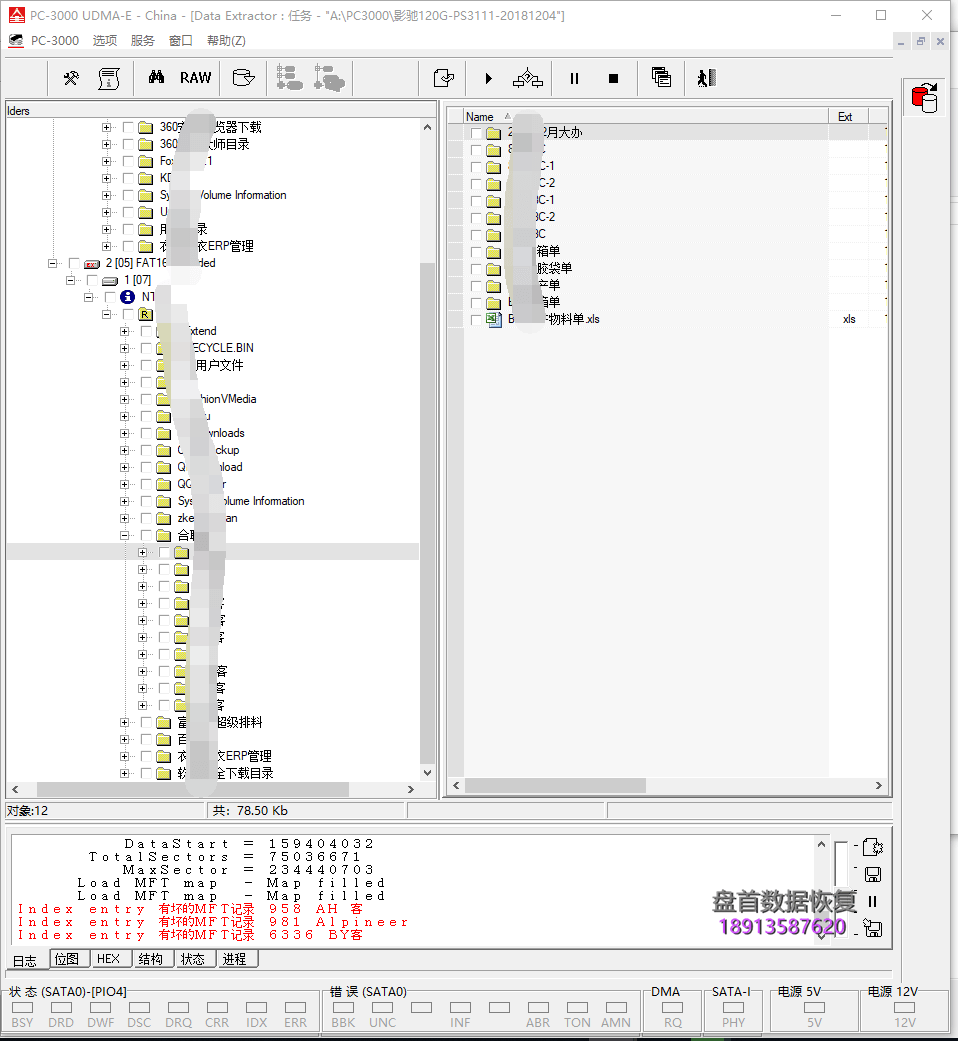Expand the hionVMedia folder node

(124, 399)
